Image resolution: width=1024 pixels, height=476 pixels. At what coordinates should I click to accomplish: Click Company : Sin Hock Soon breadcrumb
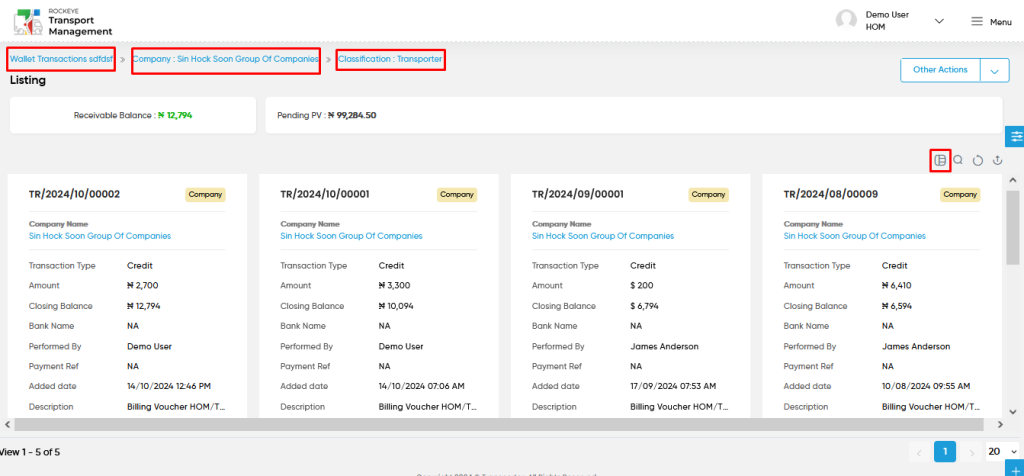point(225,59)
